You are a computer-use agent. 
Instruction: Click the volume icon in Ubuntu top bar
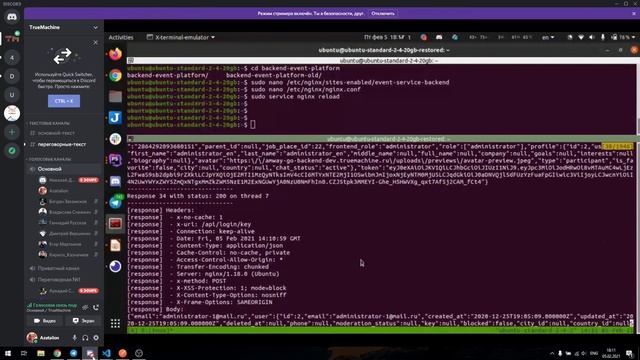[592, 37]
